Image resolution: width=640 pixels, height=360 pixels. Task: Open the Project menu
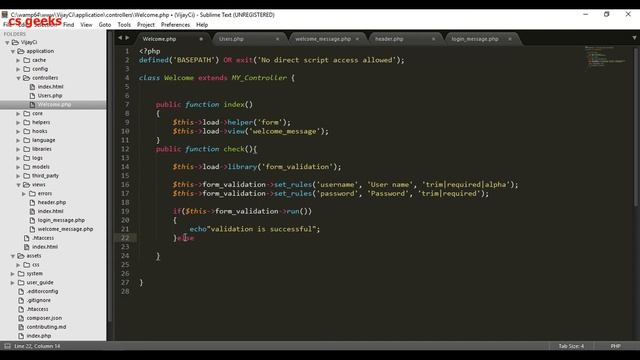click(x=146, y=25)
